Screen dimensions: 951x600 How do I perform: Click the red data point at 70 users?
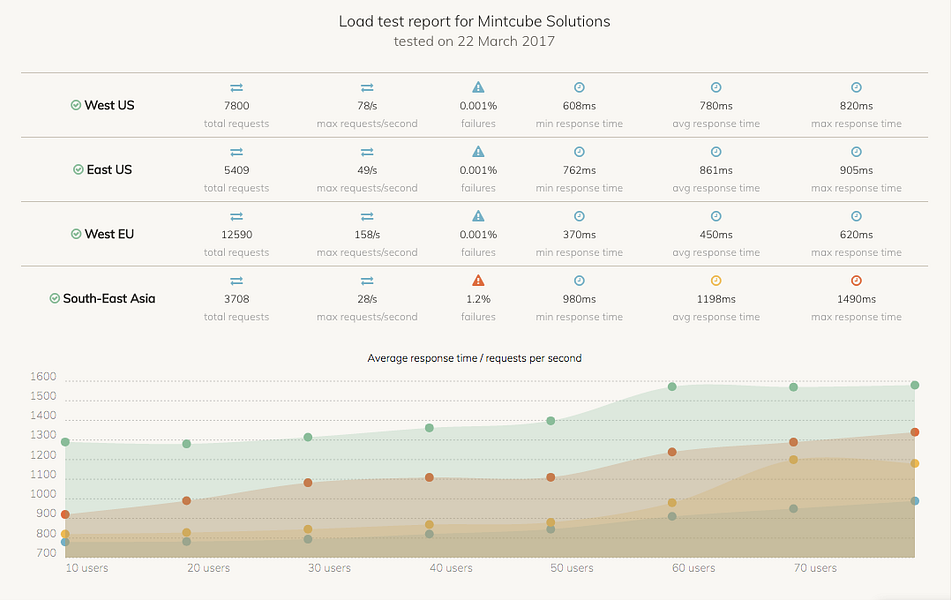(x=793, y=442)
